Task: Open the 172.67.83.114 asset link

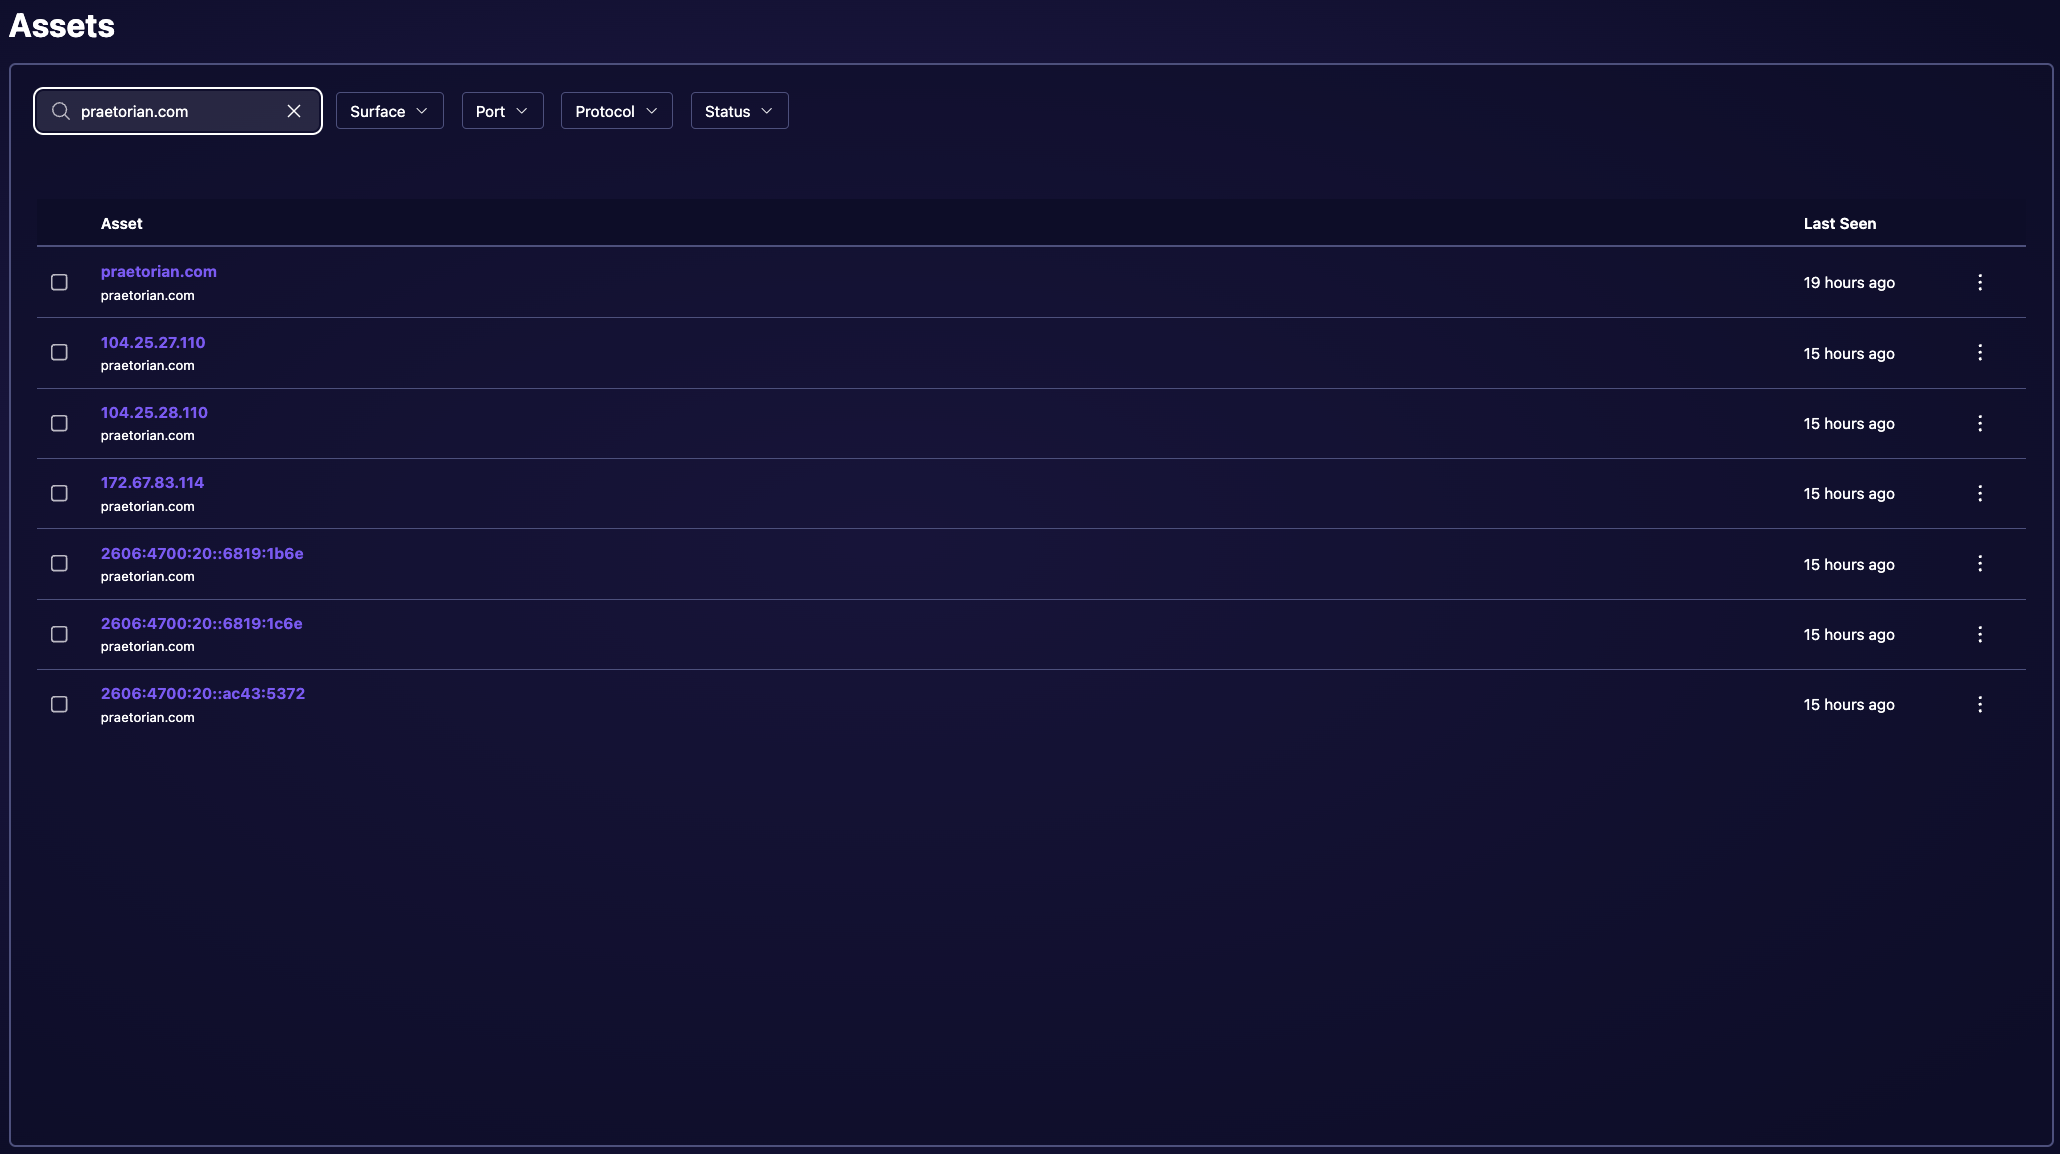Action: (152, 482)
